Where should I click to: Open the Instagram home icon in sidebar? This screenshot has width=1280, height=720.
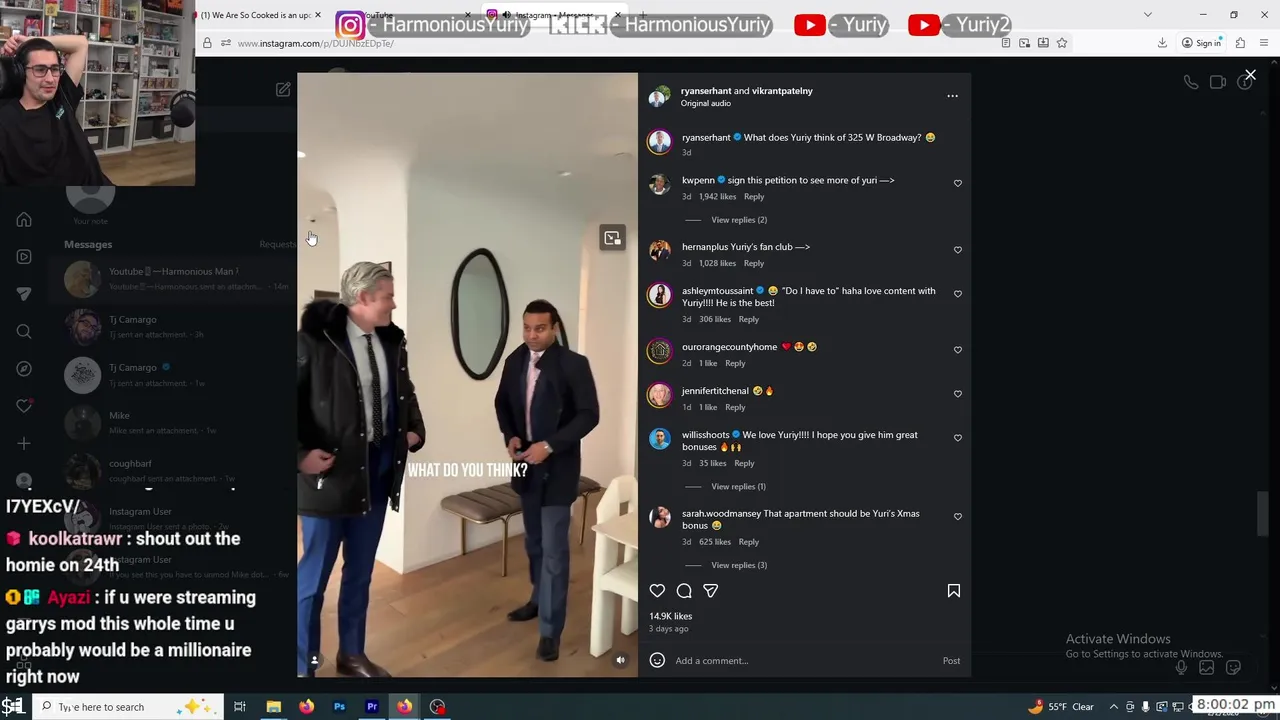(x=24, y=220)
